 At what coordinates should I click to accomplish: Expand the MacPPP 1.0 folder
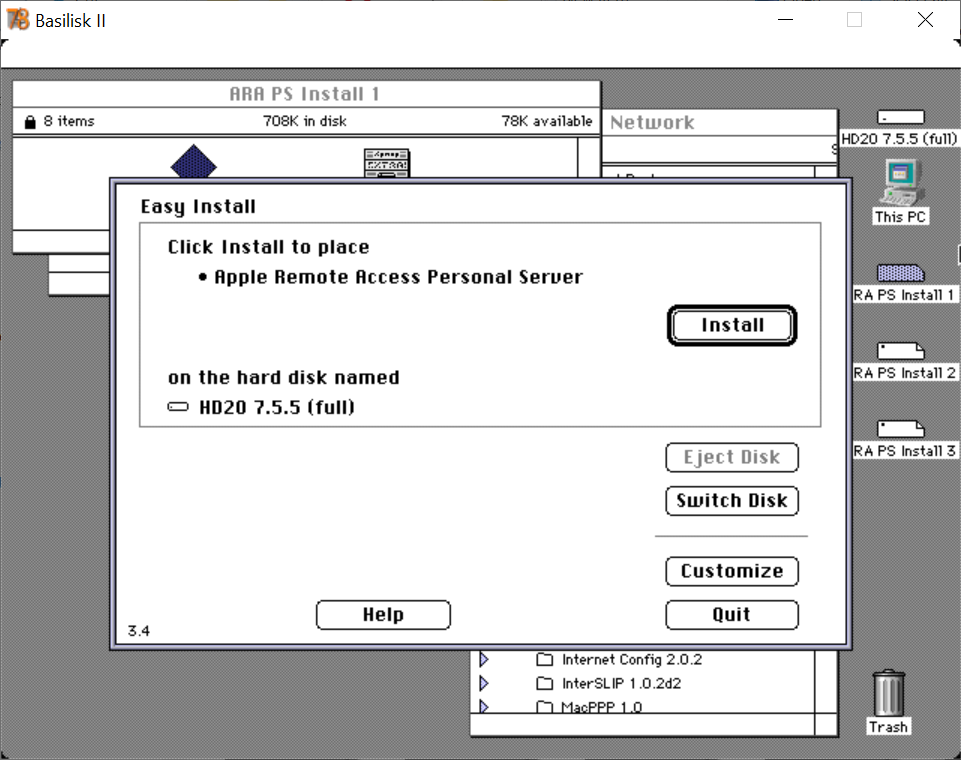[x=484, y=706]
